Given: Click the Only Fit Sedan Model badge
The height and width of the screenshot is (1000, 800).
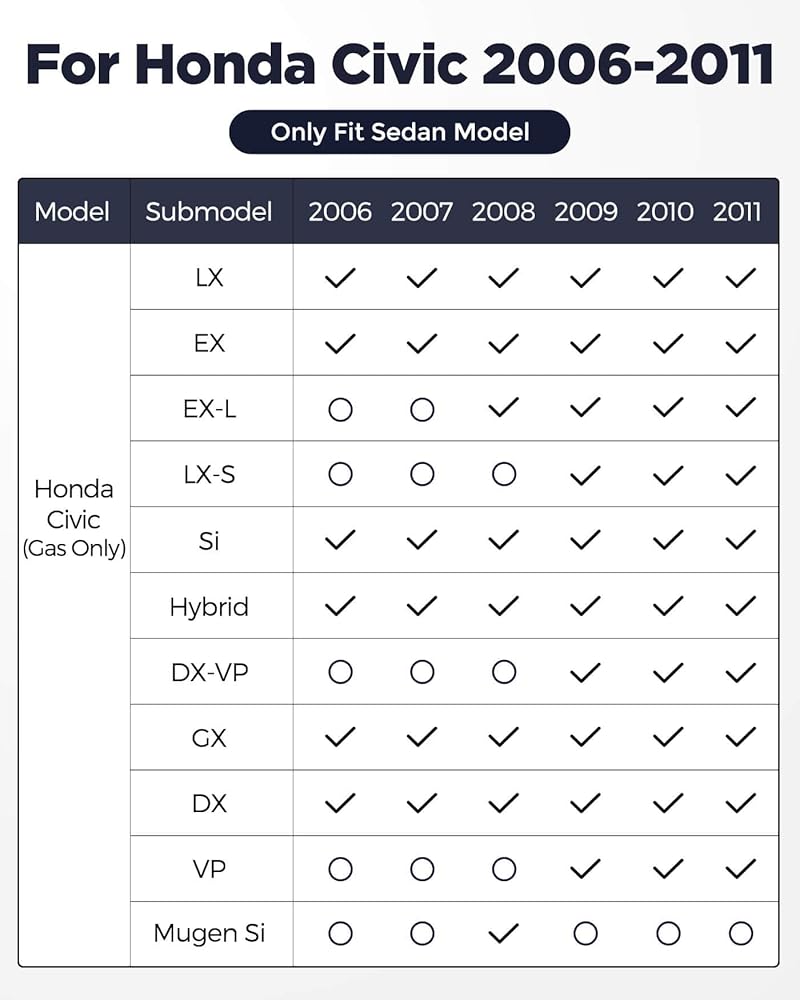Looking at the screenshot, I should [x=399, y=132].
